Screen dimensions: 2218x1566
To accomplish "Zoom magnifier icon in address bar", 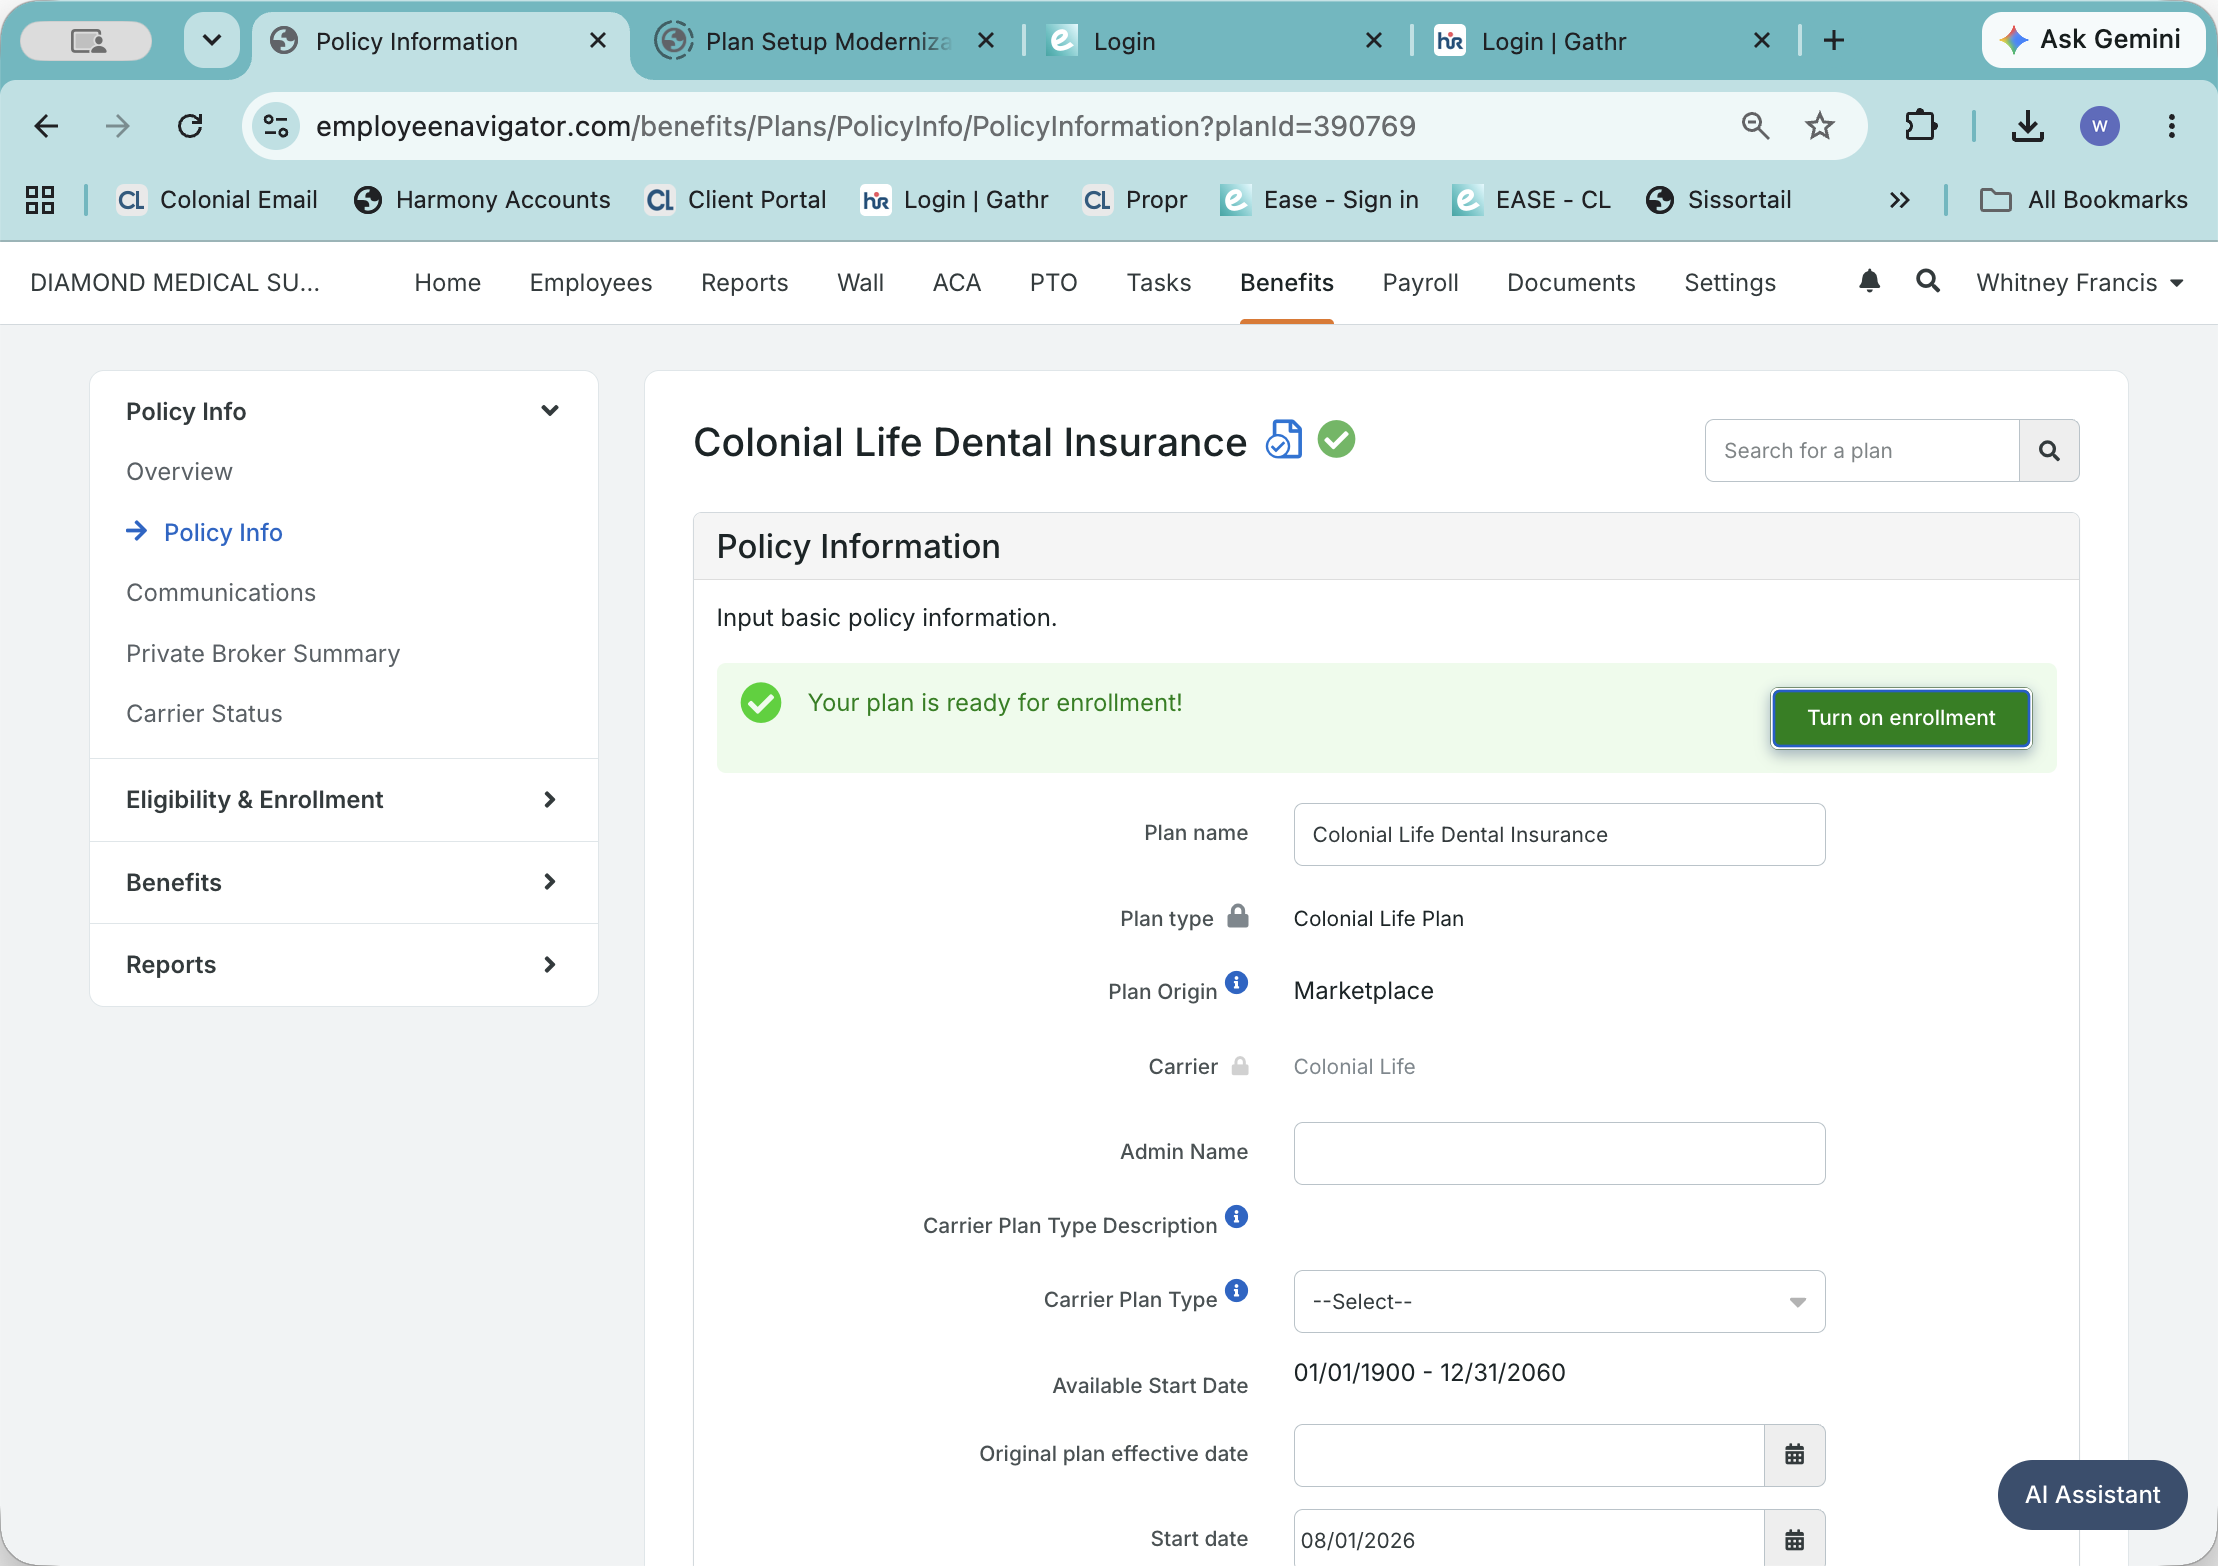I will [1756, 126].
